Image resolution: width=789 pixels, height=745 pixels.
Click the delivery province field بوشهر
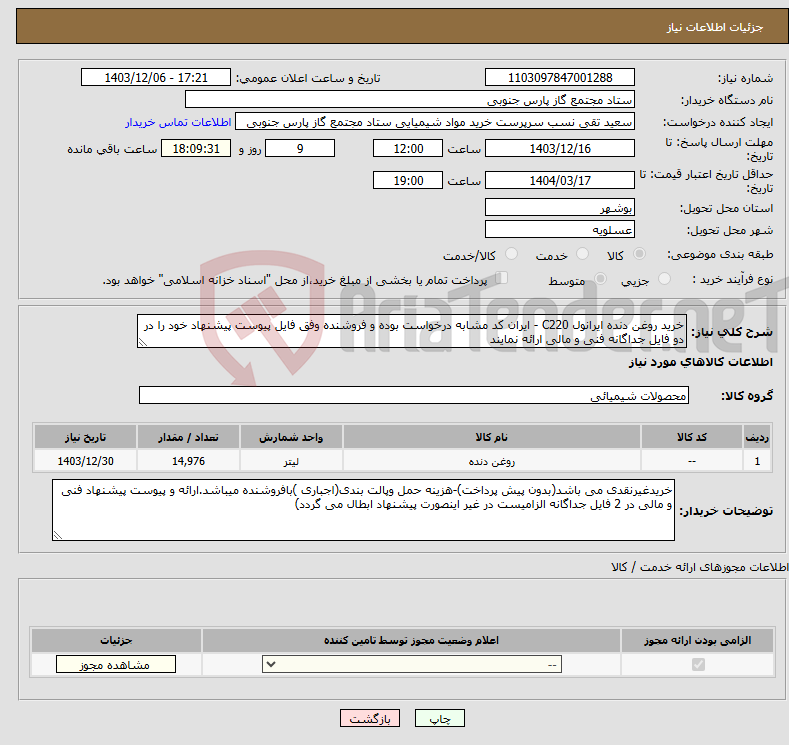(560, 207)
